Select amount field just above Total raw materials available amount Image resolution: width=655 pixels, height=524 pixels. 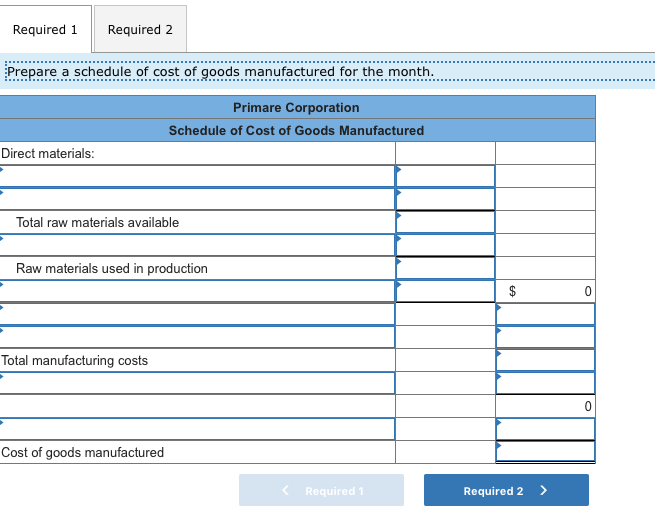point(445,199)
